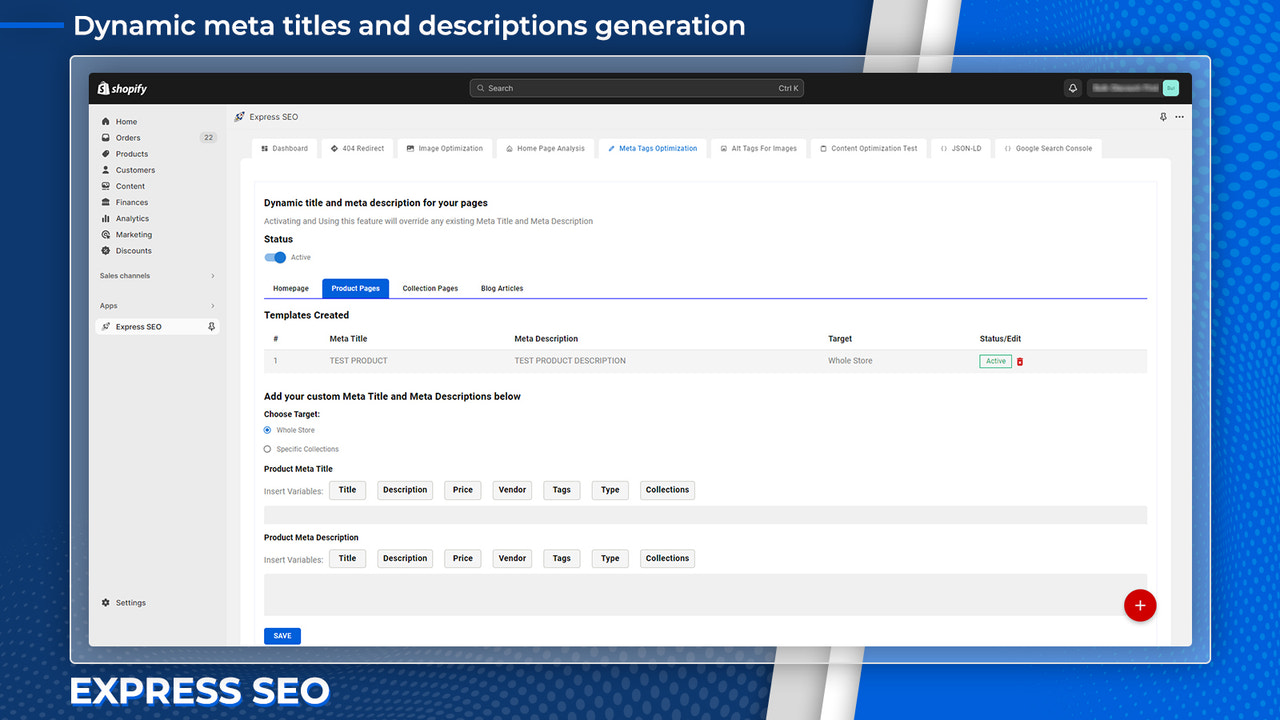Click the red plus floating action button
The width and height of the screenshot is (1280, 720).
(x=1140, y=605)
